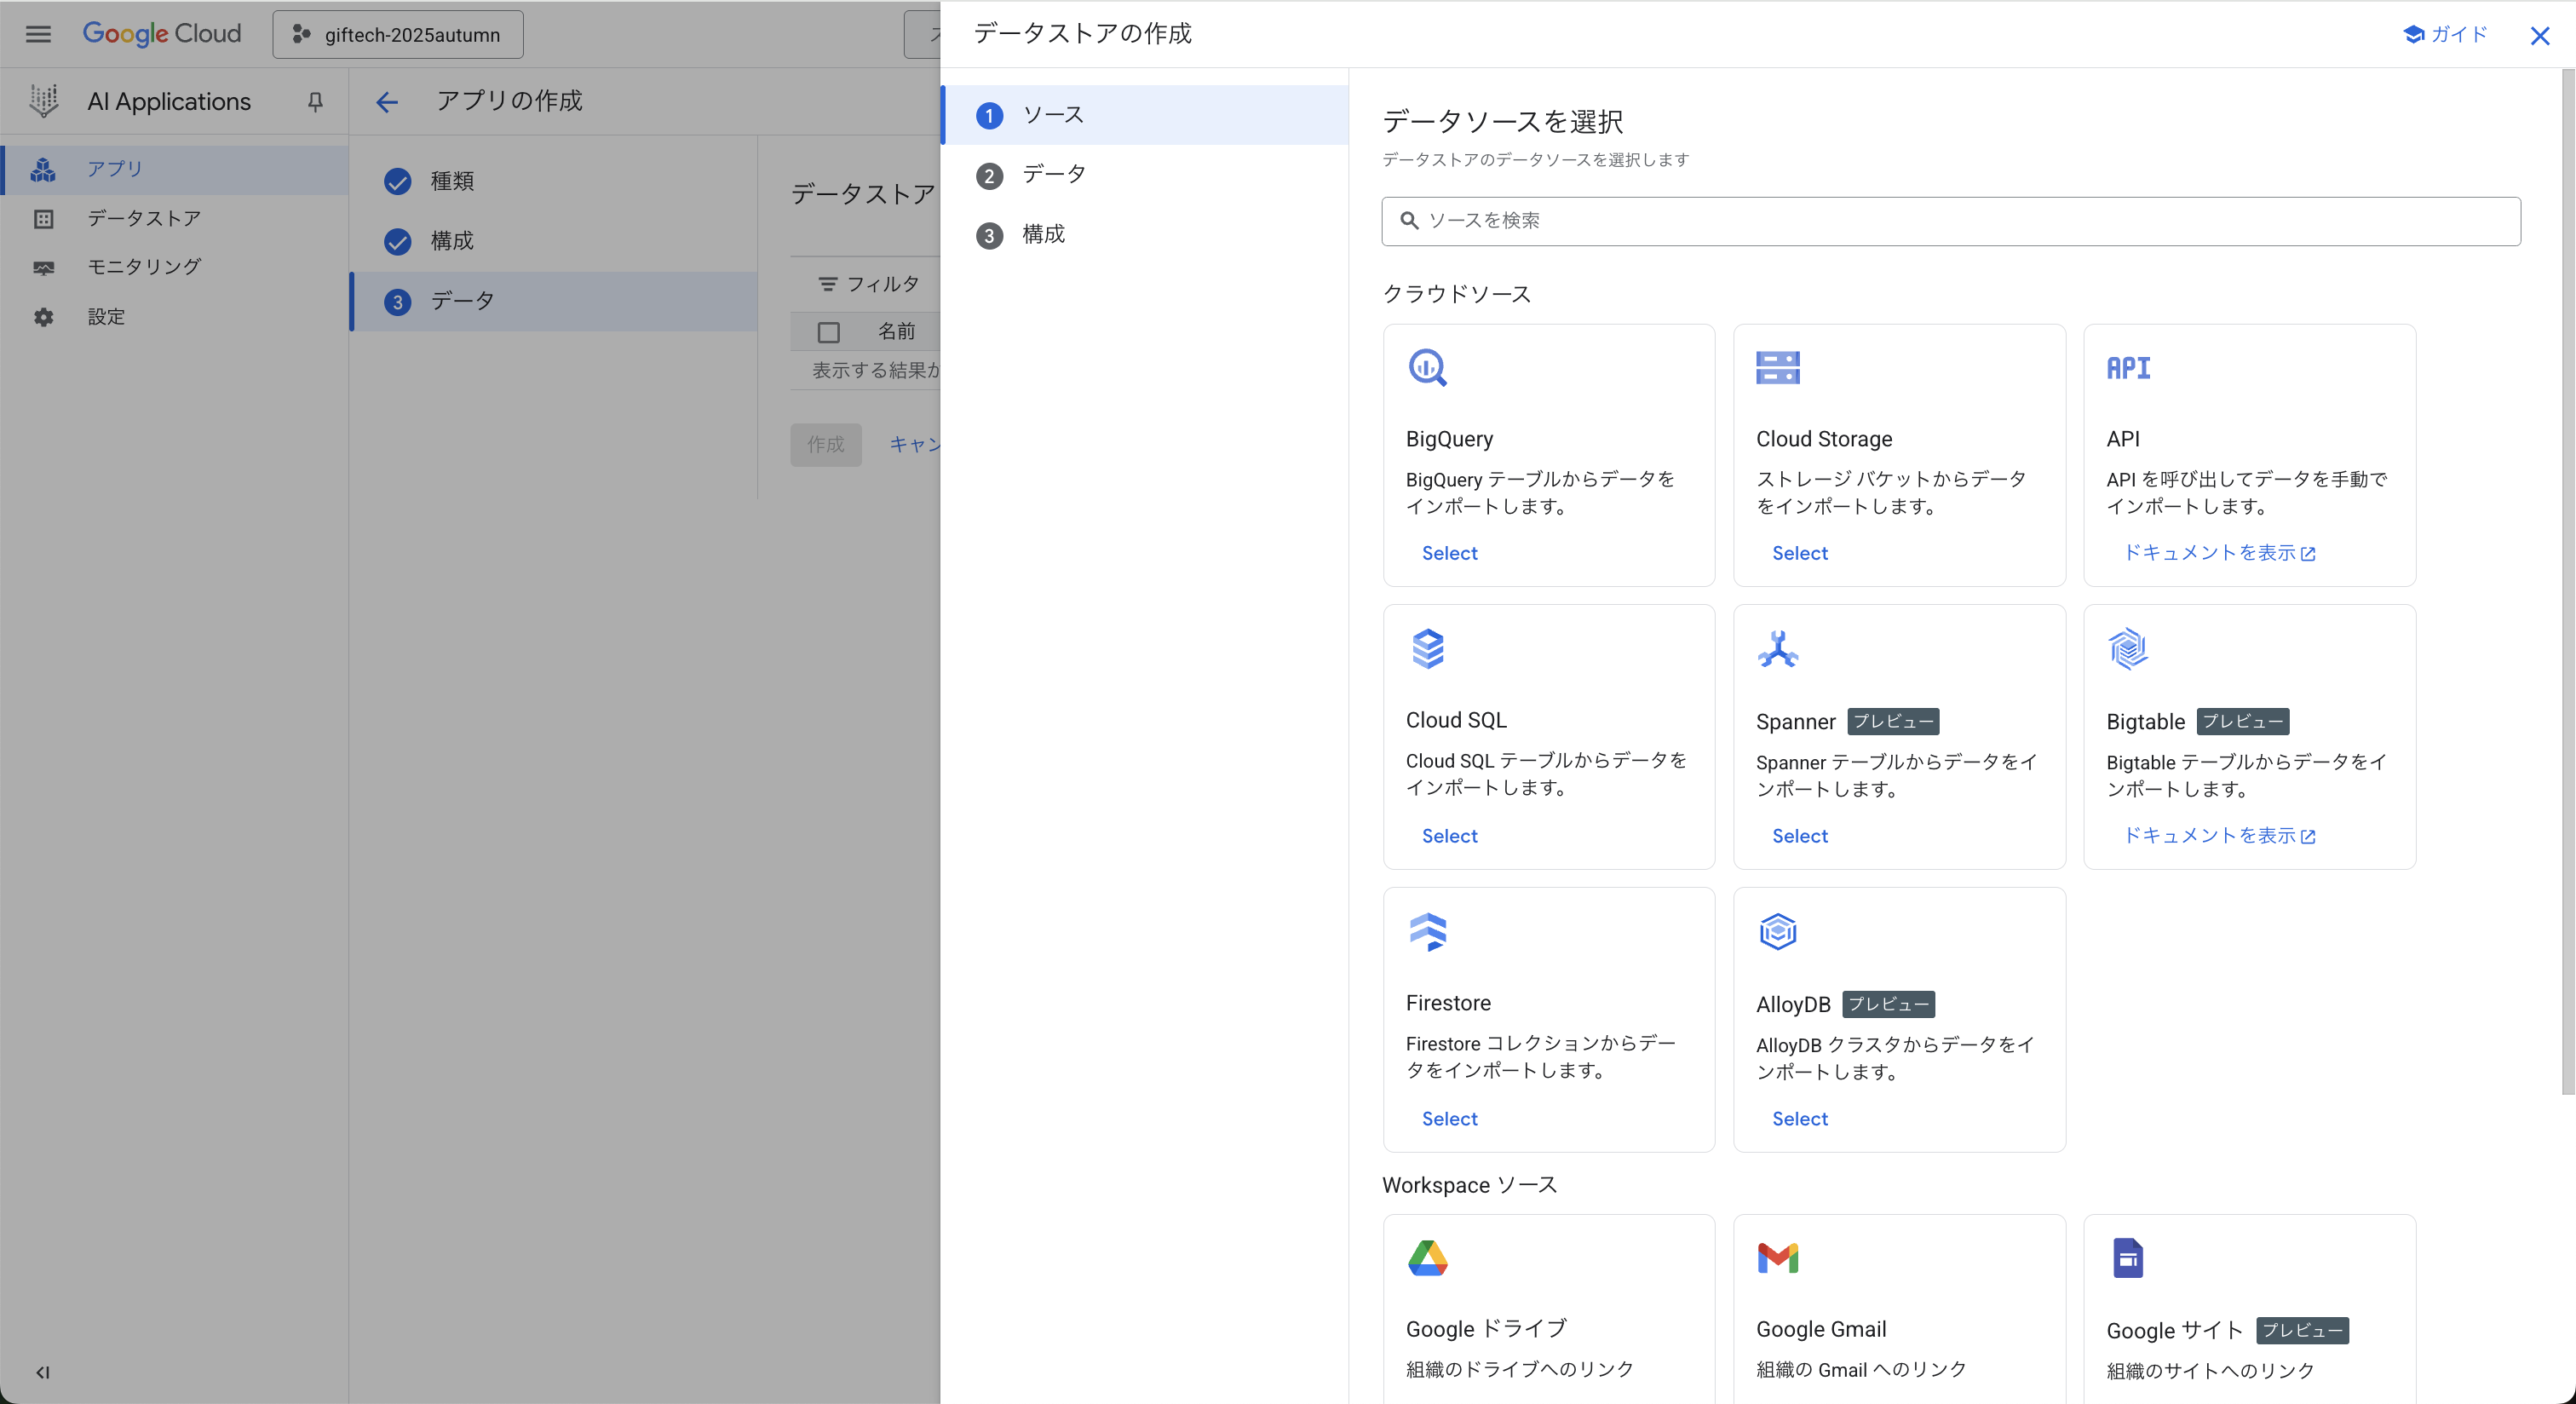The height and width of the screenshot is (1404, 2576).
Task: Select the BigQuery source icon
Action: pyautogui.click(x=1428, y=367)
